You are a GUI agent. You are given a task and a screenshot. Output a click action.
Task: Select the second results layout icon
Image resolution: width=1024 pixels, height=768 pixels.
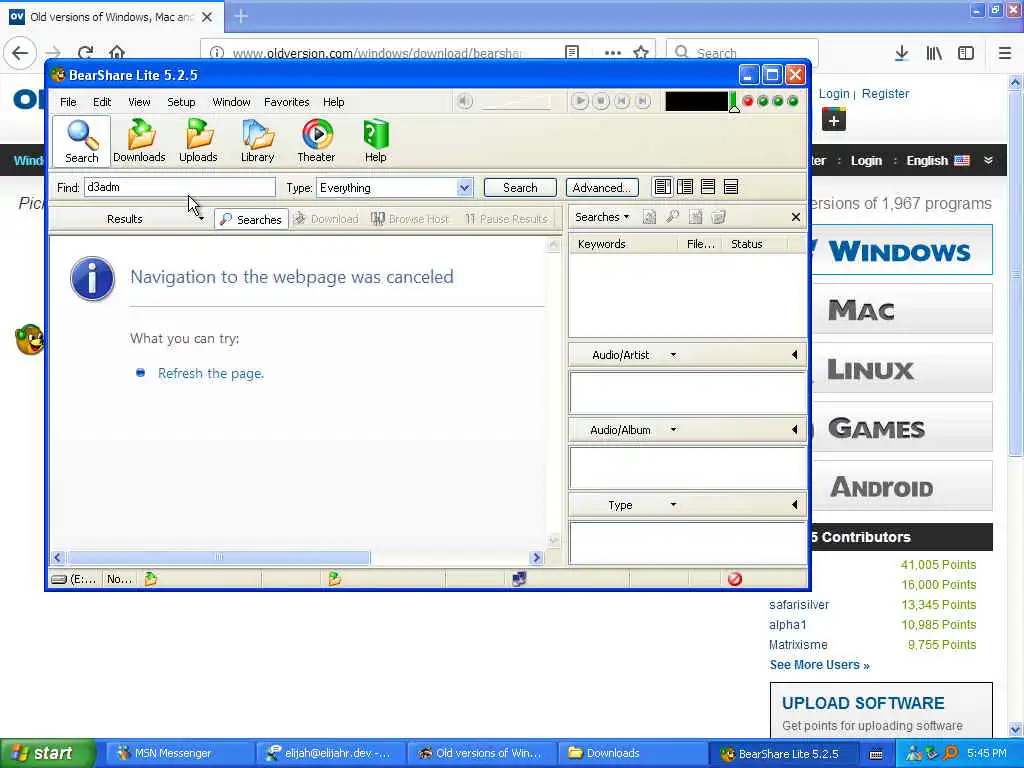click(x=685, y=187)
